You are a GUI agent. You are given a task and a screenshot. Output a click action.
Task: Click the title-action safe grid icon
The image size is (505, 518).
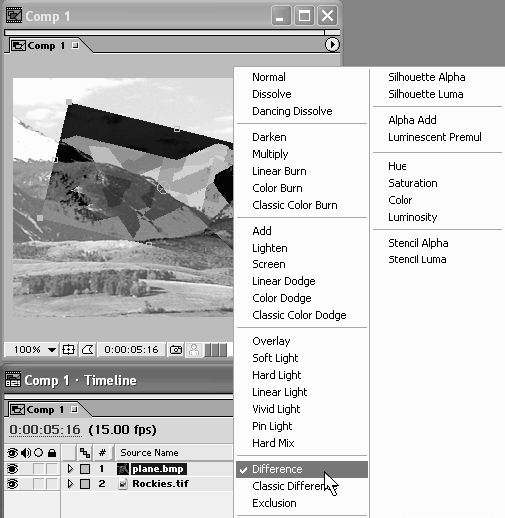coord(68,350)
